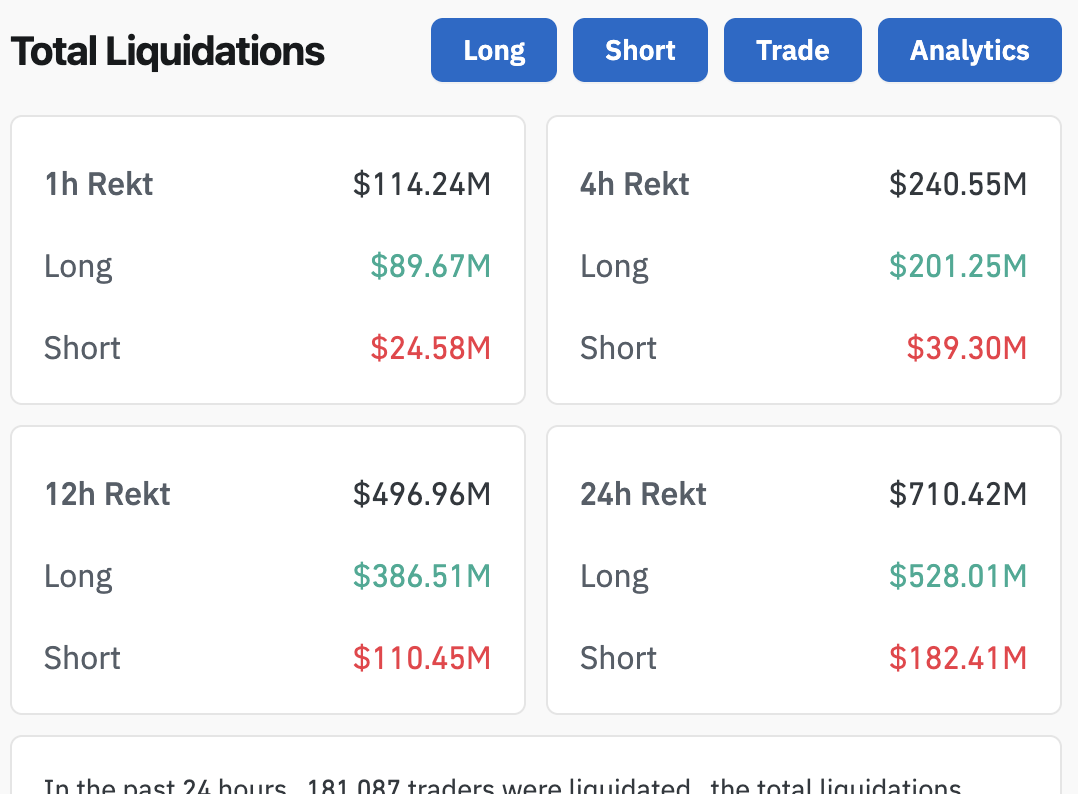Select the 24h Rekt card title
The width and height of the screenshot is (1078, 794).
click(644, 494)
